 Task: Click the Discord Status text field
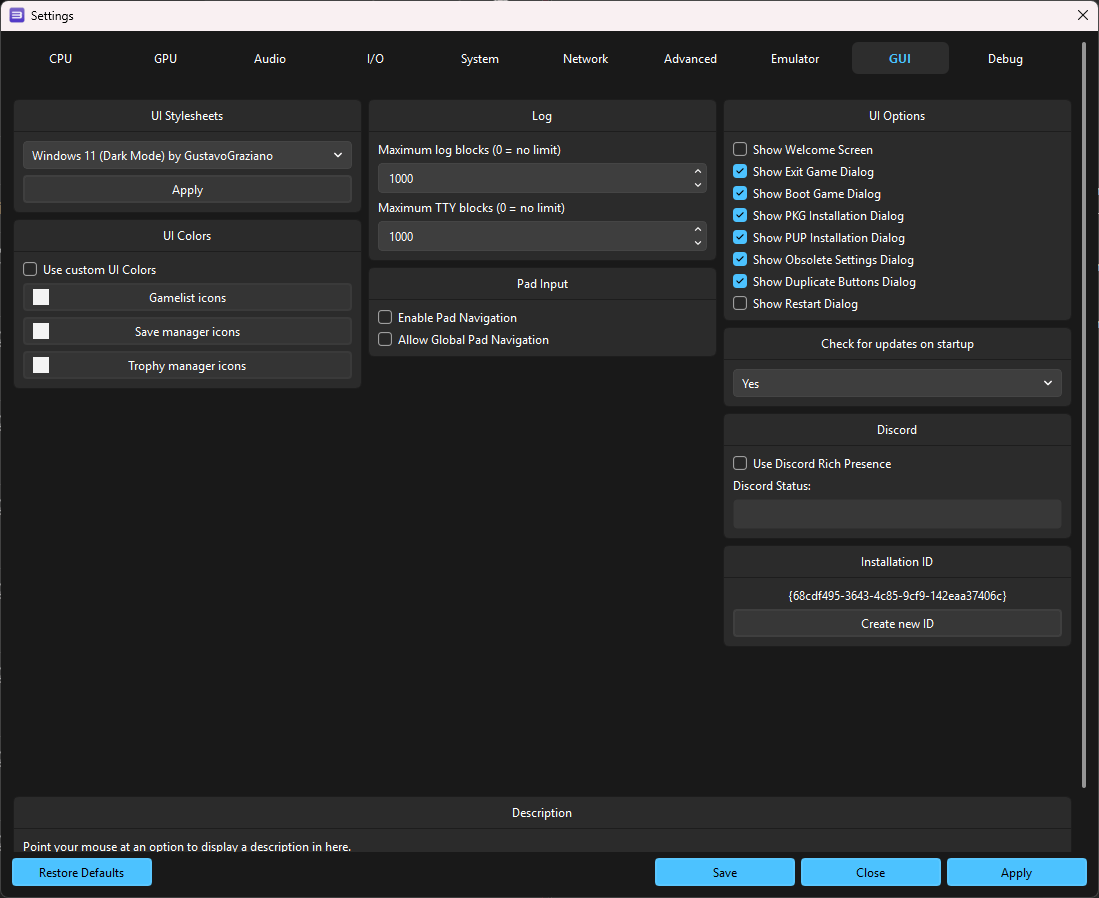click(897, 514)
